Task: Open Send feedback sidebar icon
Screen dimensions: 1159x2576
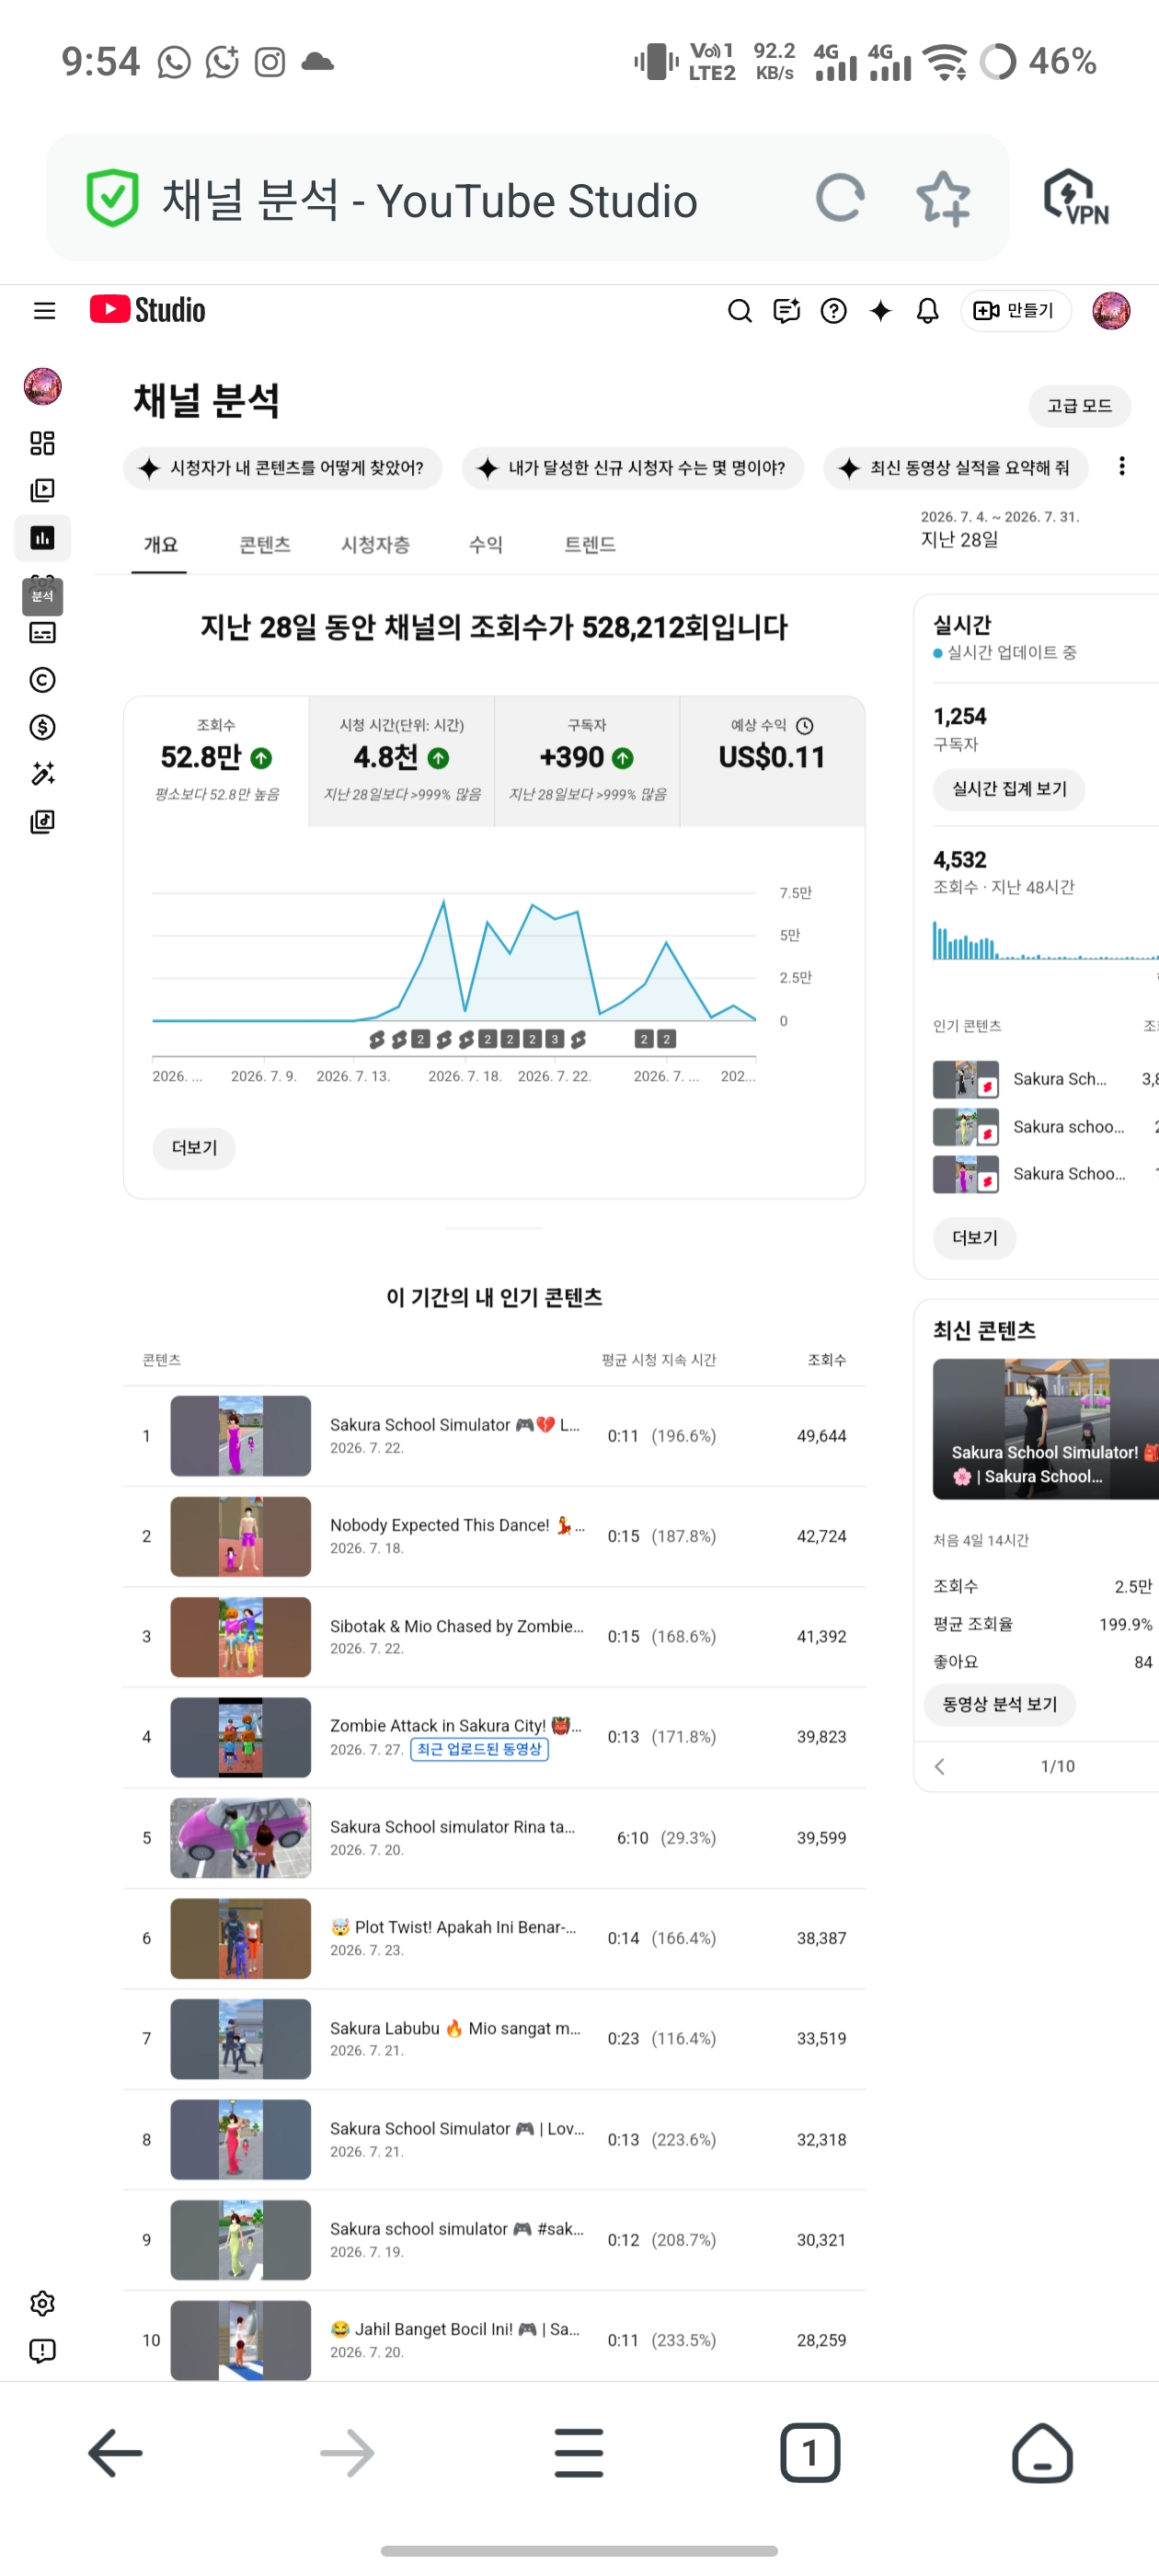Action: pos(42,2350)
